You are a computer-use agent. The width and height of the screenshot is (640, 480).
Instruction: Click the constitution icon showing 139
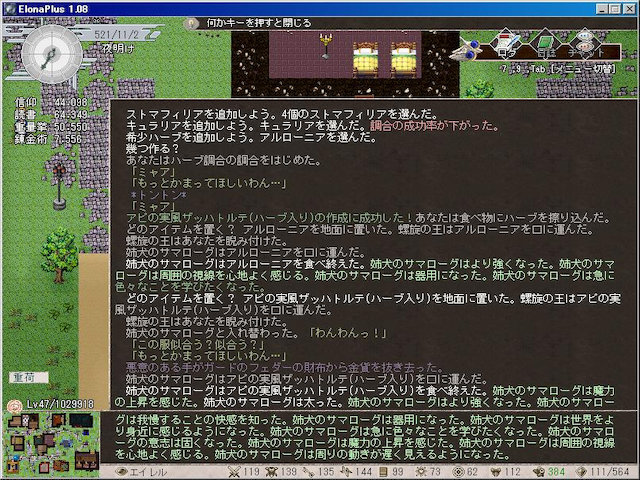point(271,472)
